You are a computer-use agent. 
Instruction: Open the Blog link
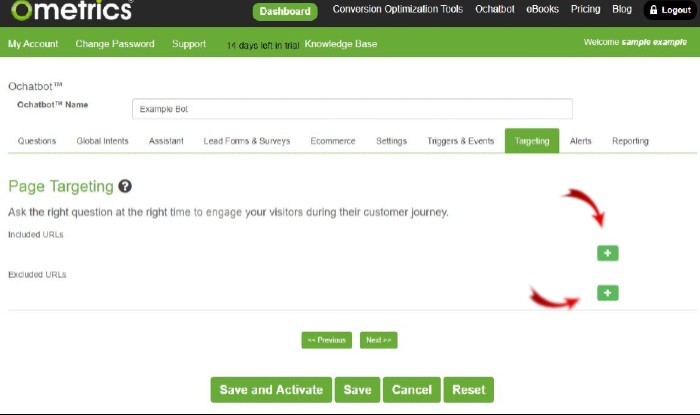(x=622, y=9)
